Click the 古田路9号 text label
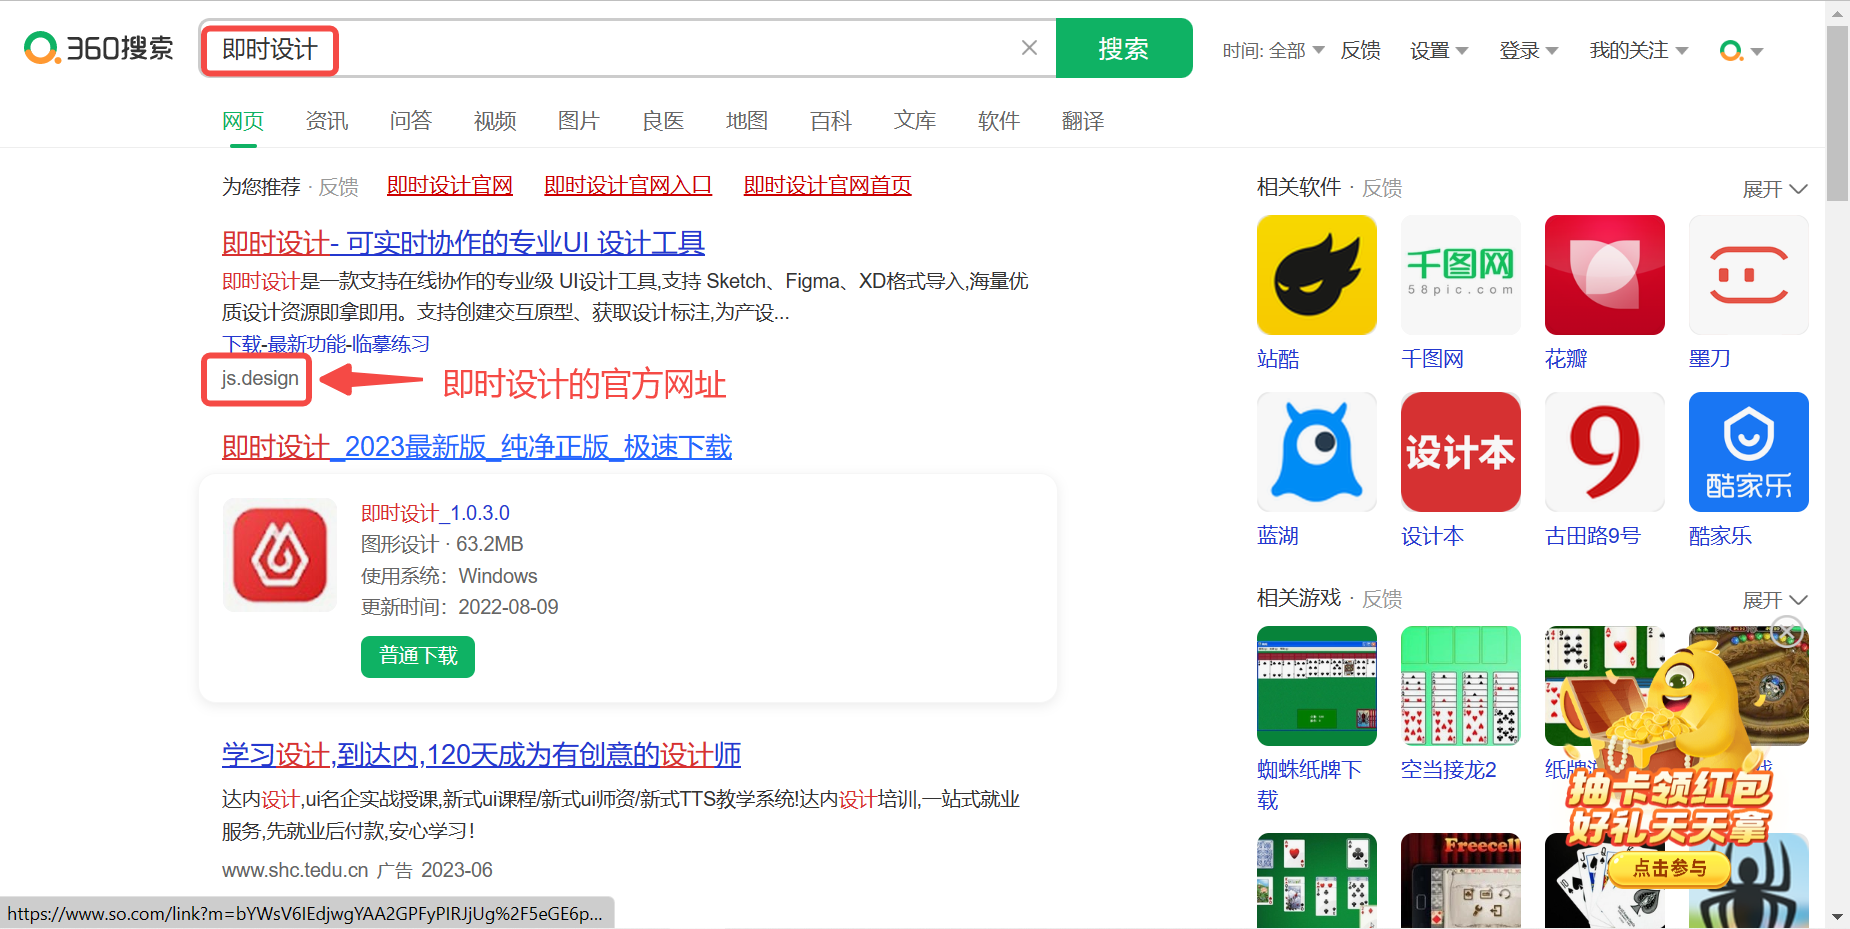This screenshot has width=1850, height=929. tap(1593, 536)
